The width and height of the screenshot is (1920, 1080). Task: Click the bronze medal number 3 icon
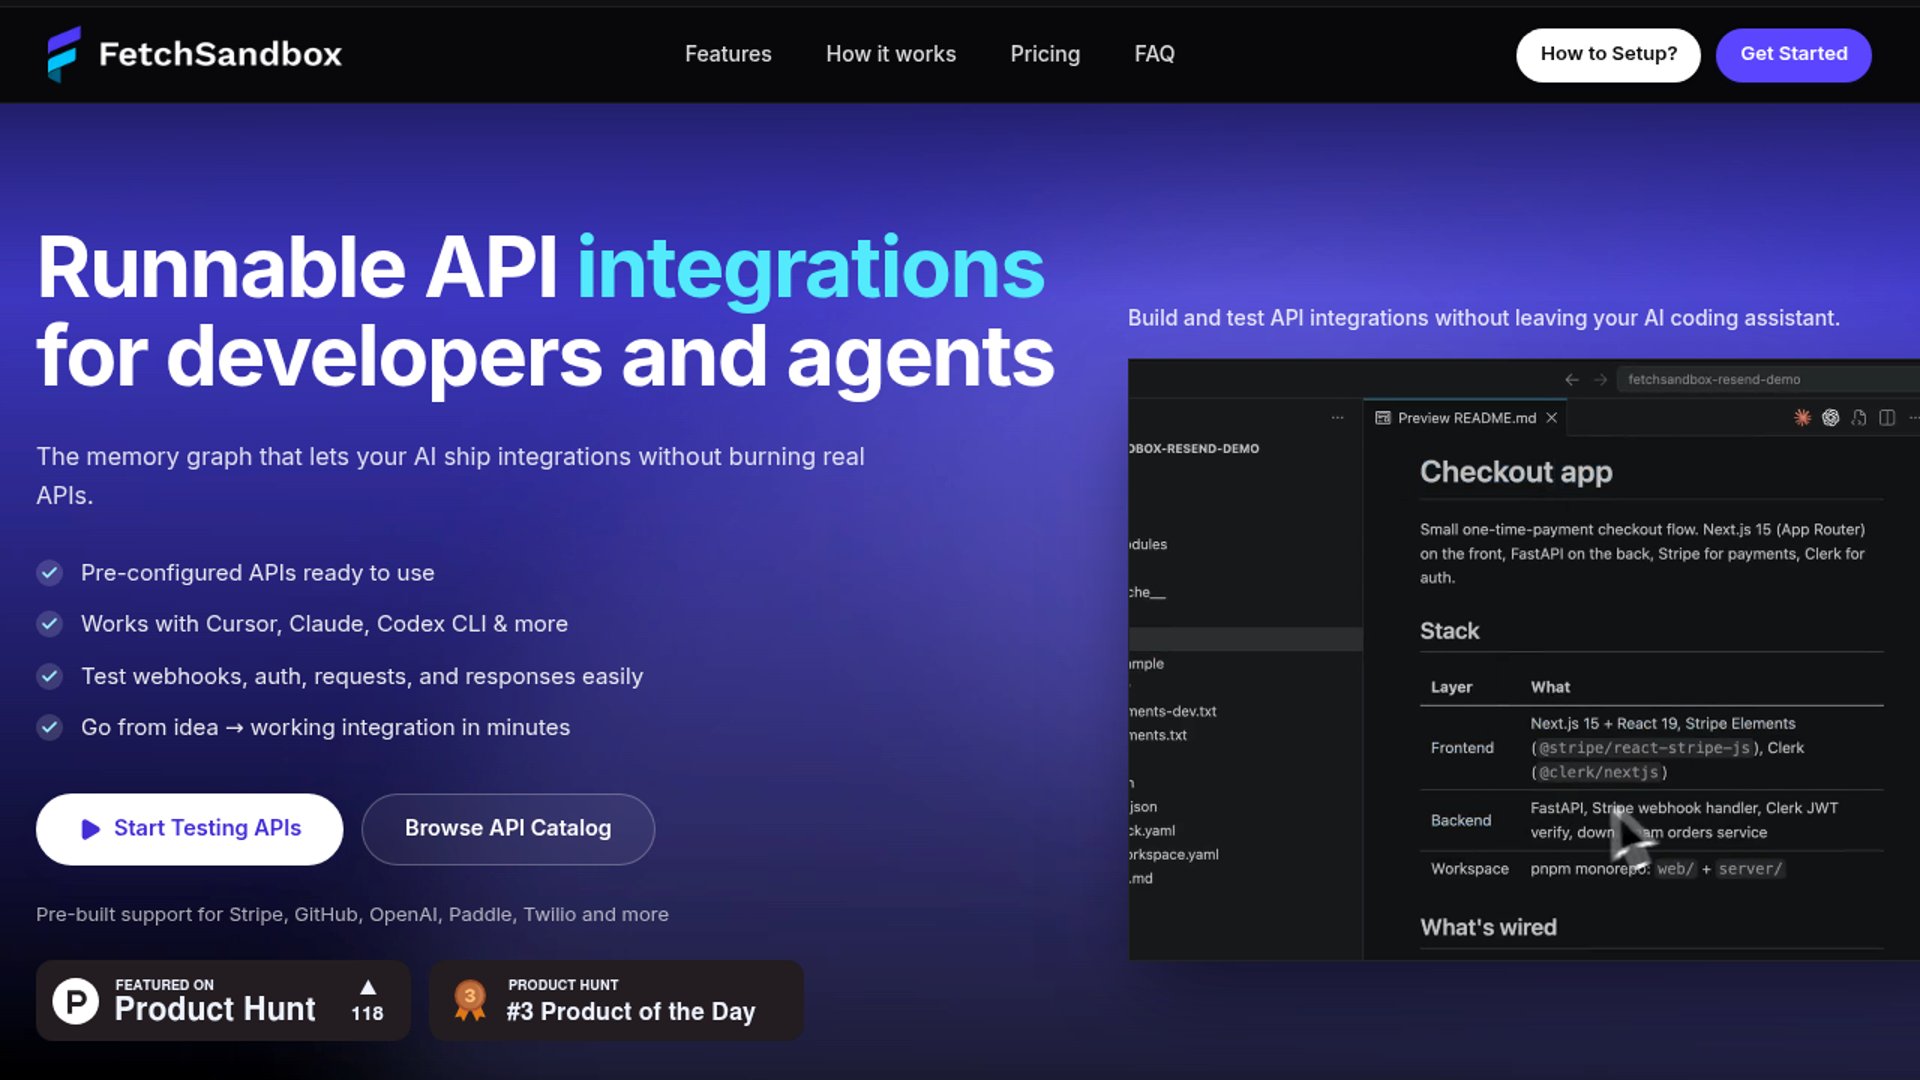tap(470, 999)
